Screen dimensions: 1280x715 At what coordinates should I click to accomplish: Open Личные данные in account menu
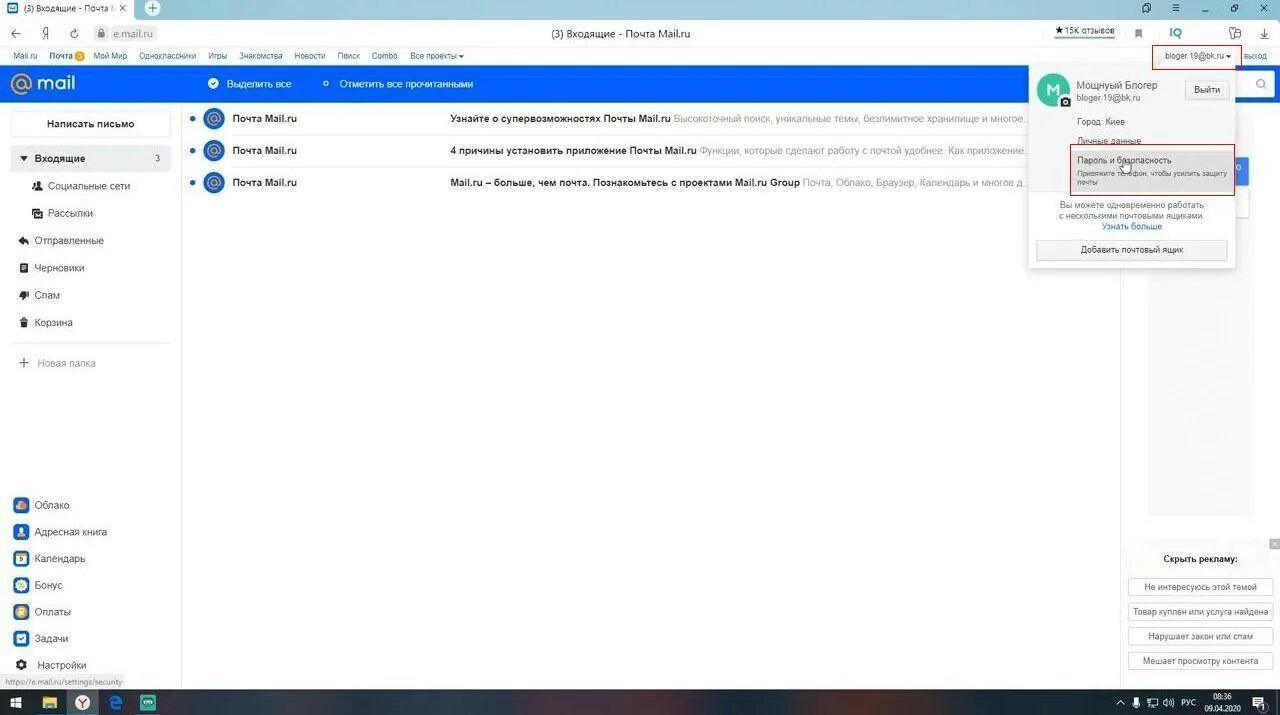[1108, 141]
